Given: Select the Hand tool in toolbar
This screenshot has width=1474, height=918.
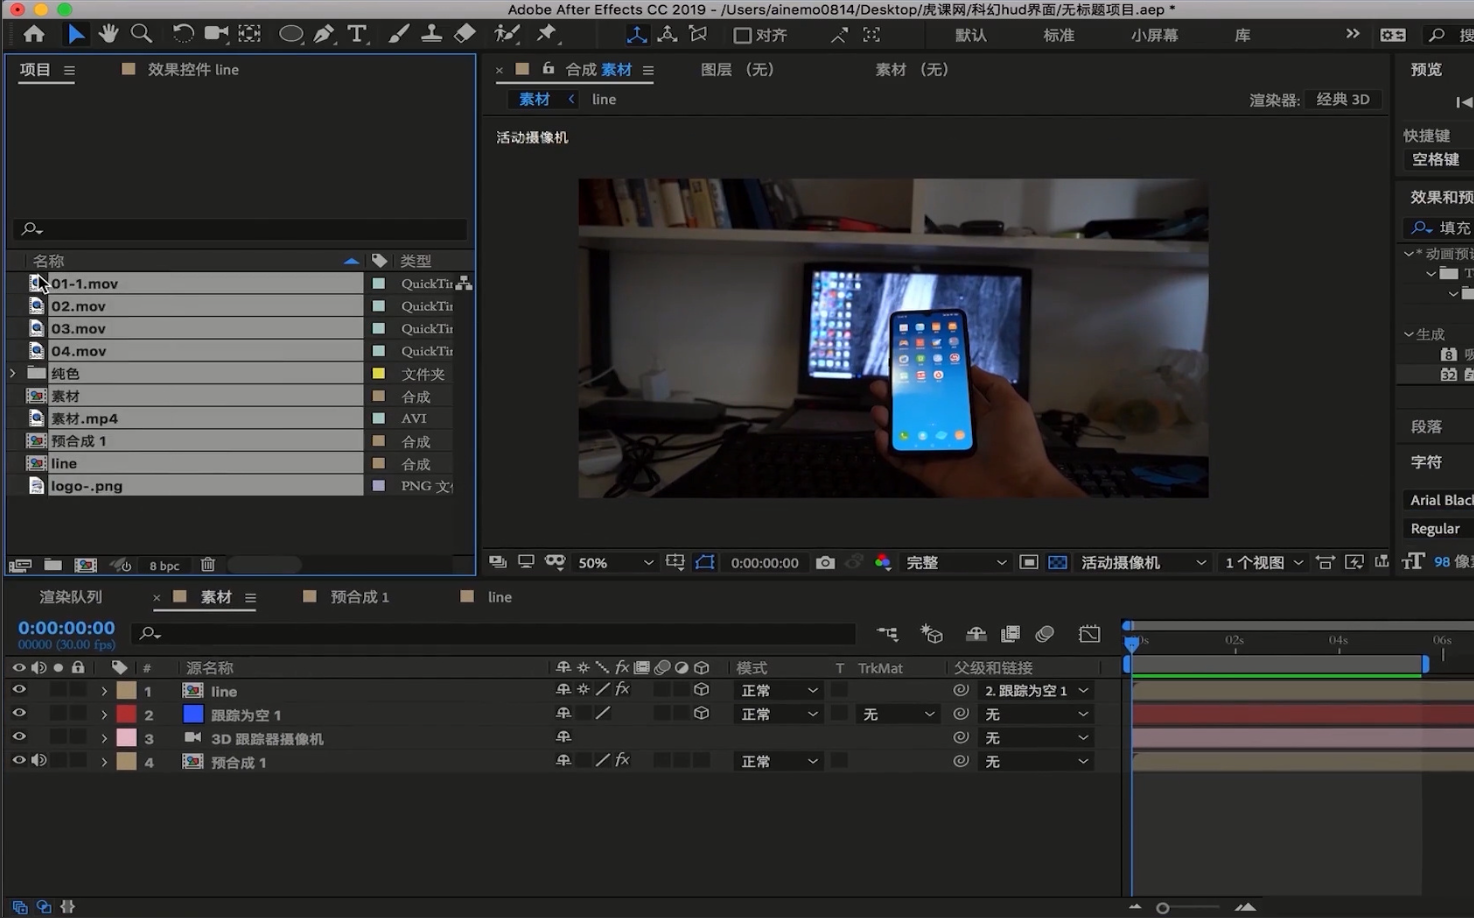Looking at the screenshot, I should coord(108,34).
